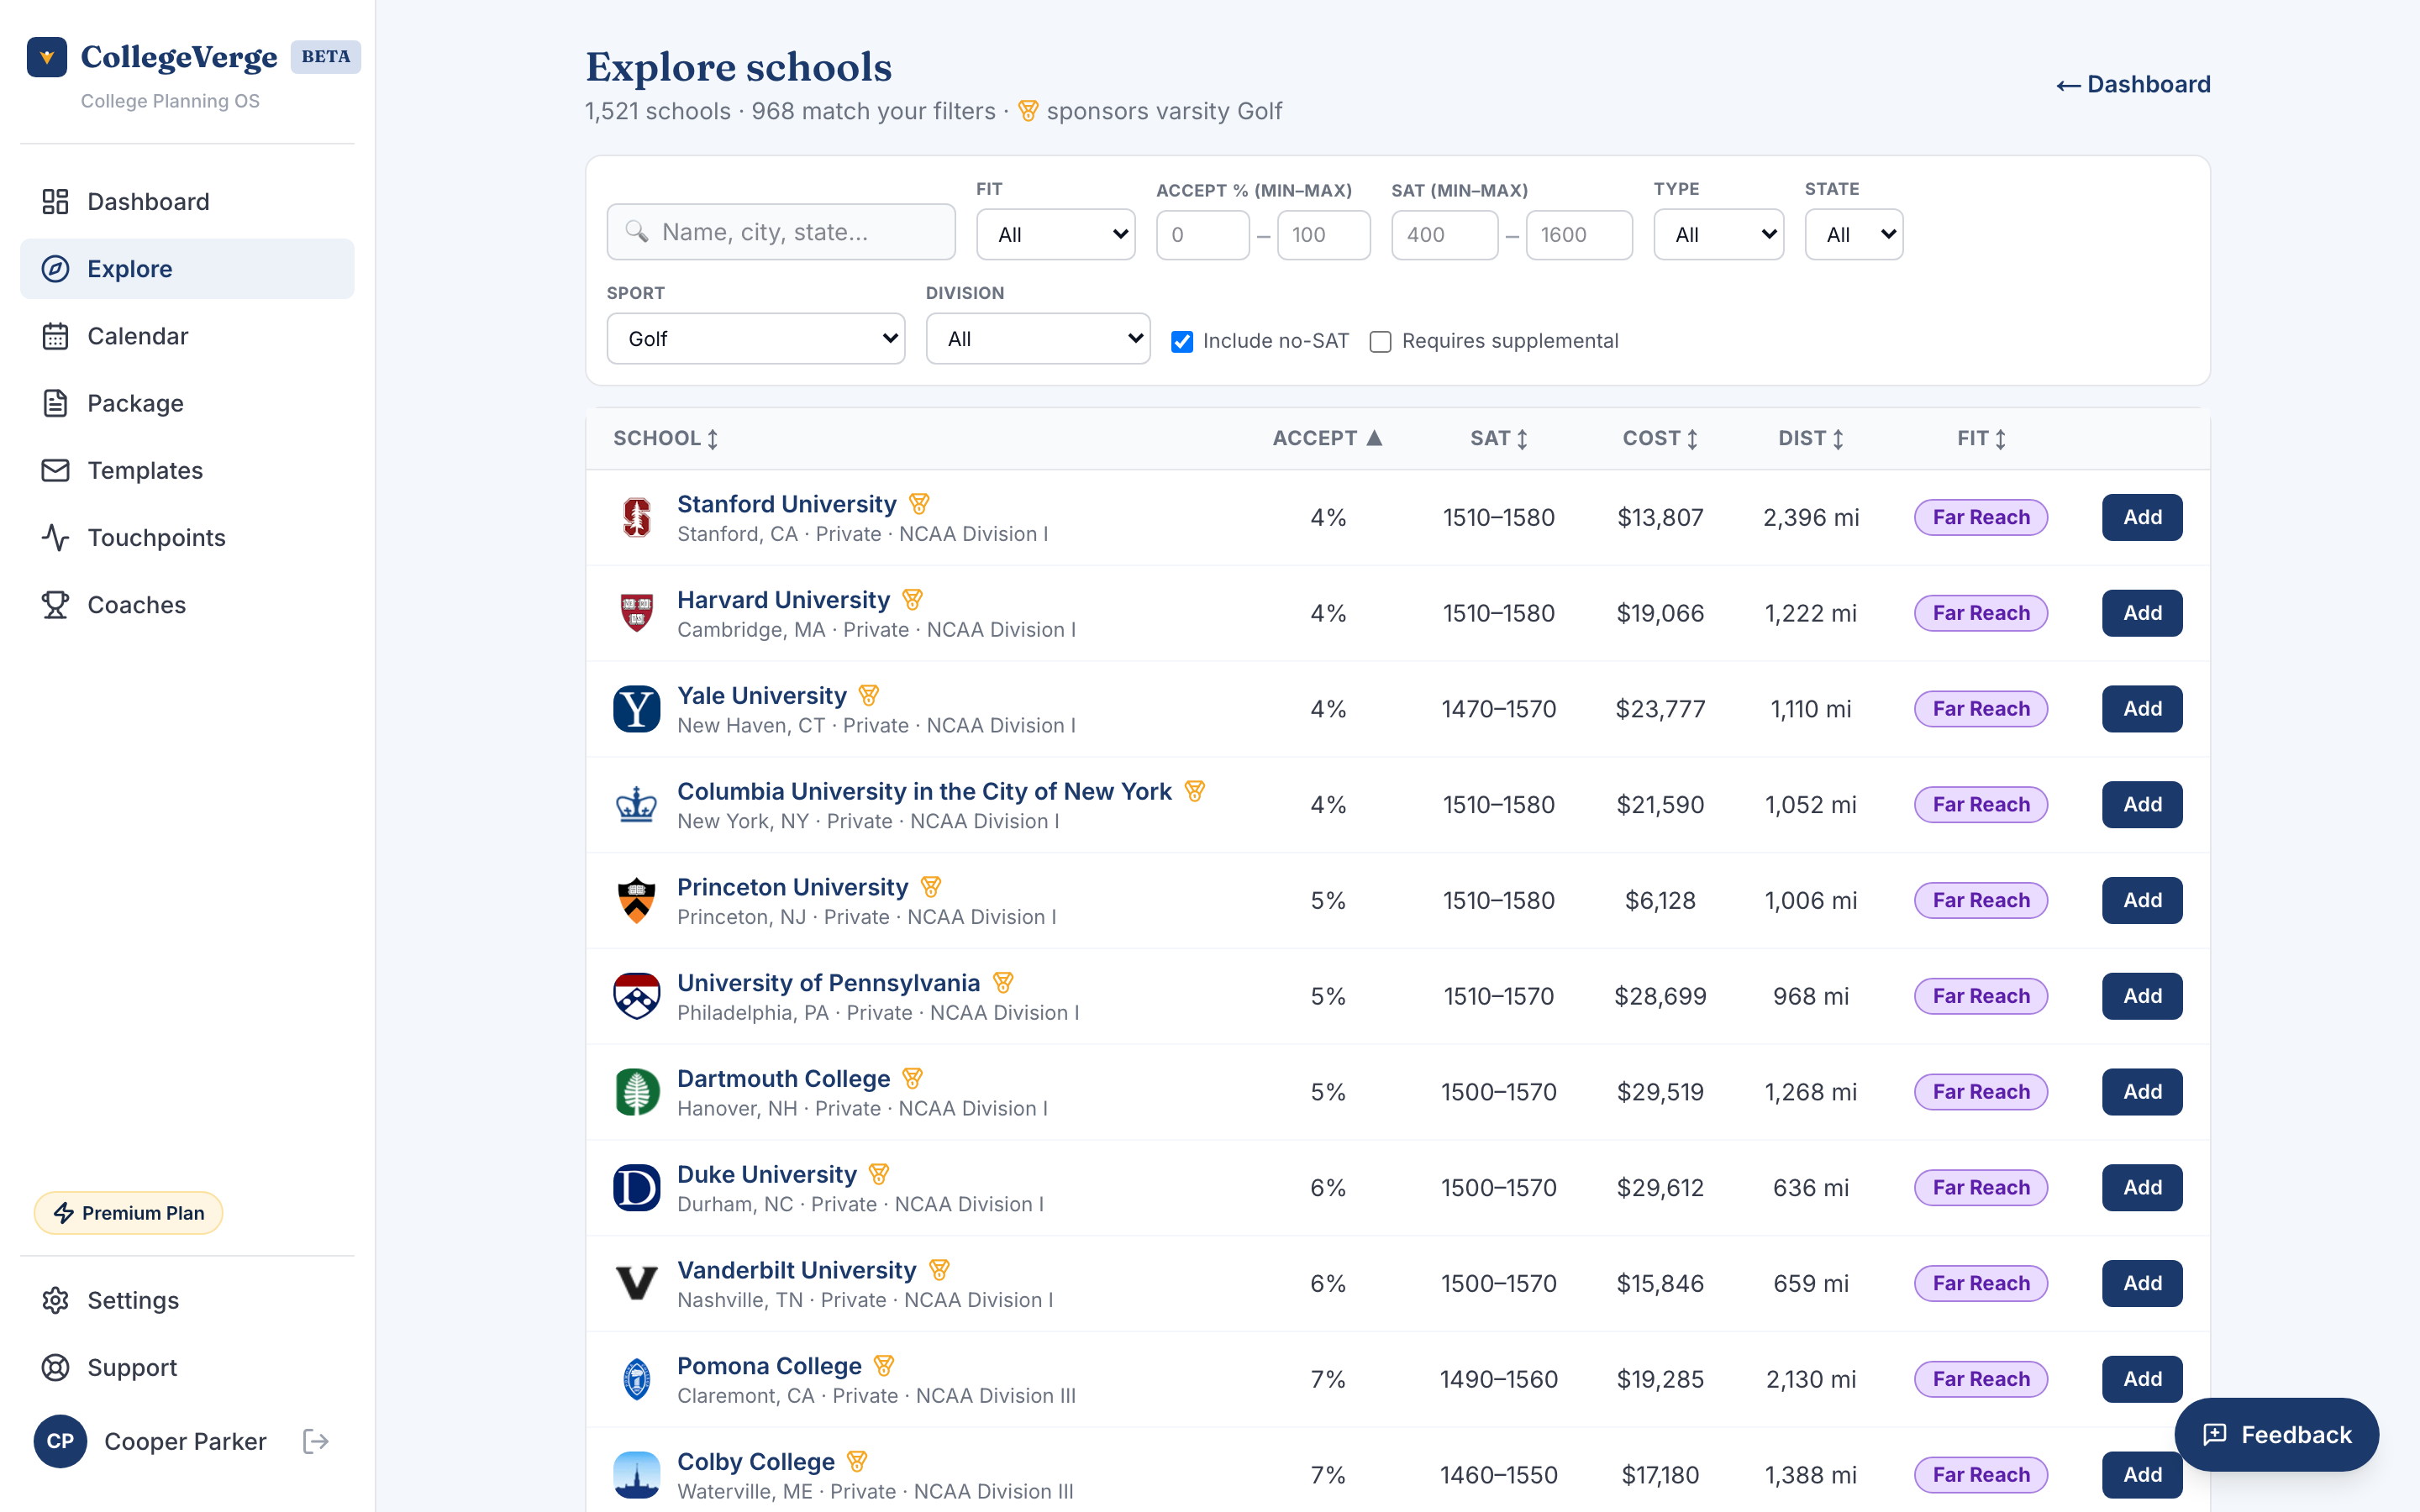
Task: Click the CollegeVerge logo icon
Action: click(x=47, y=57)
